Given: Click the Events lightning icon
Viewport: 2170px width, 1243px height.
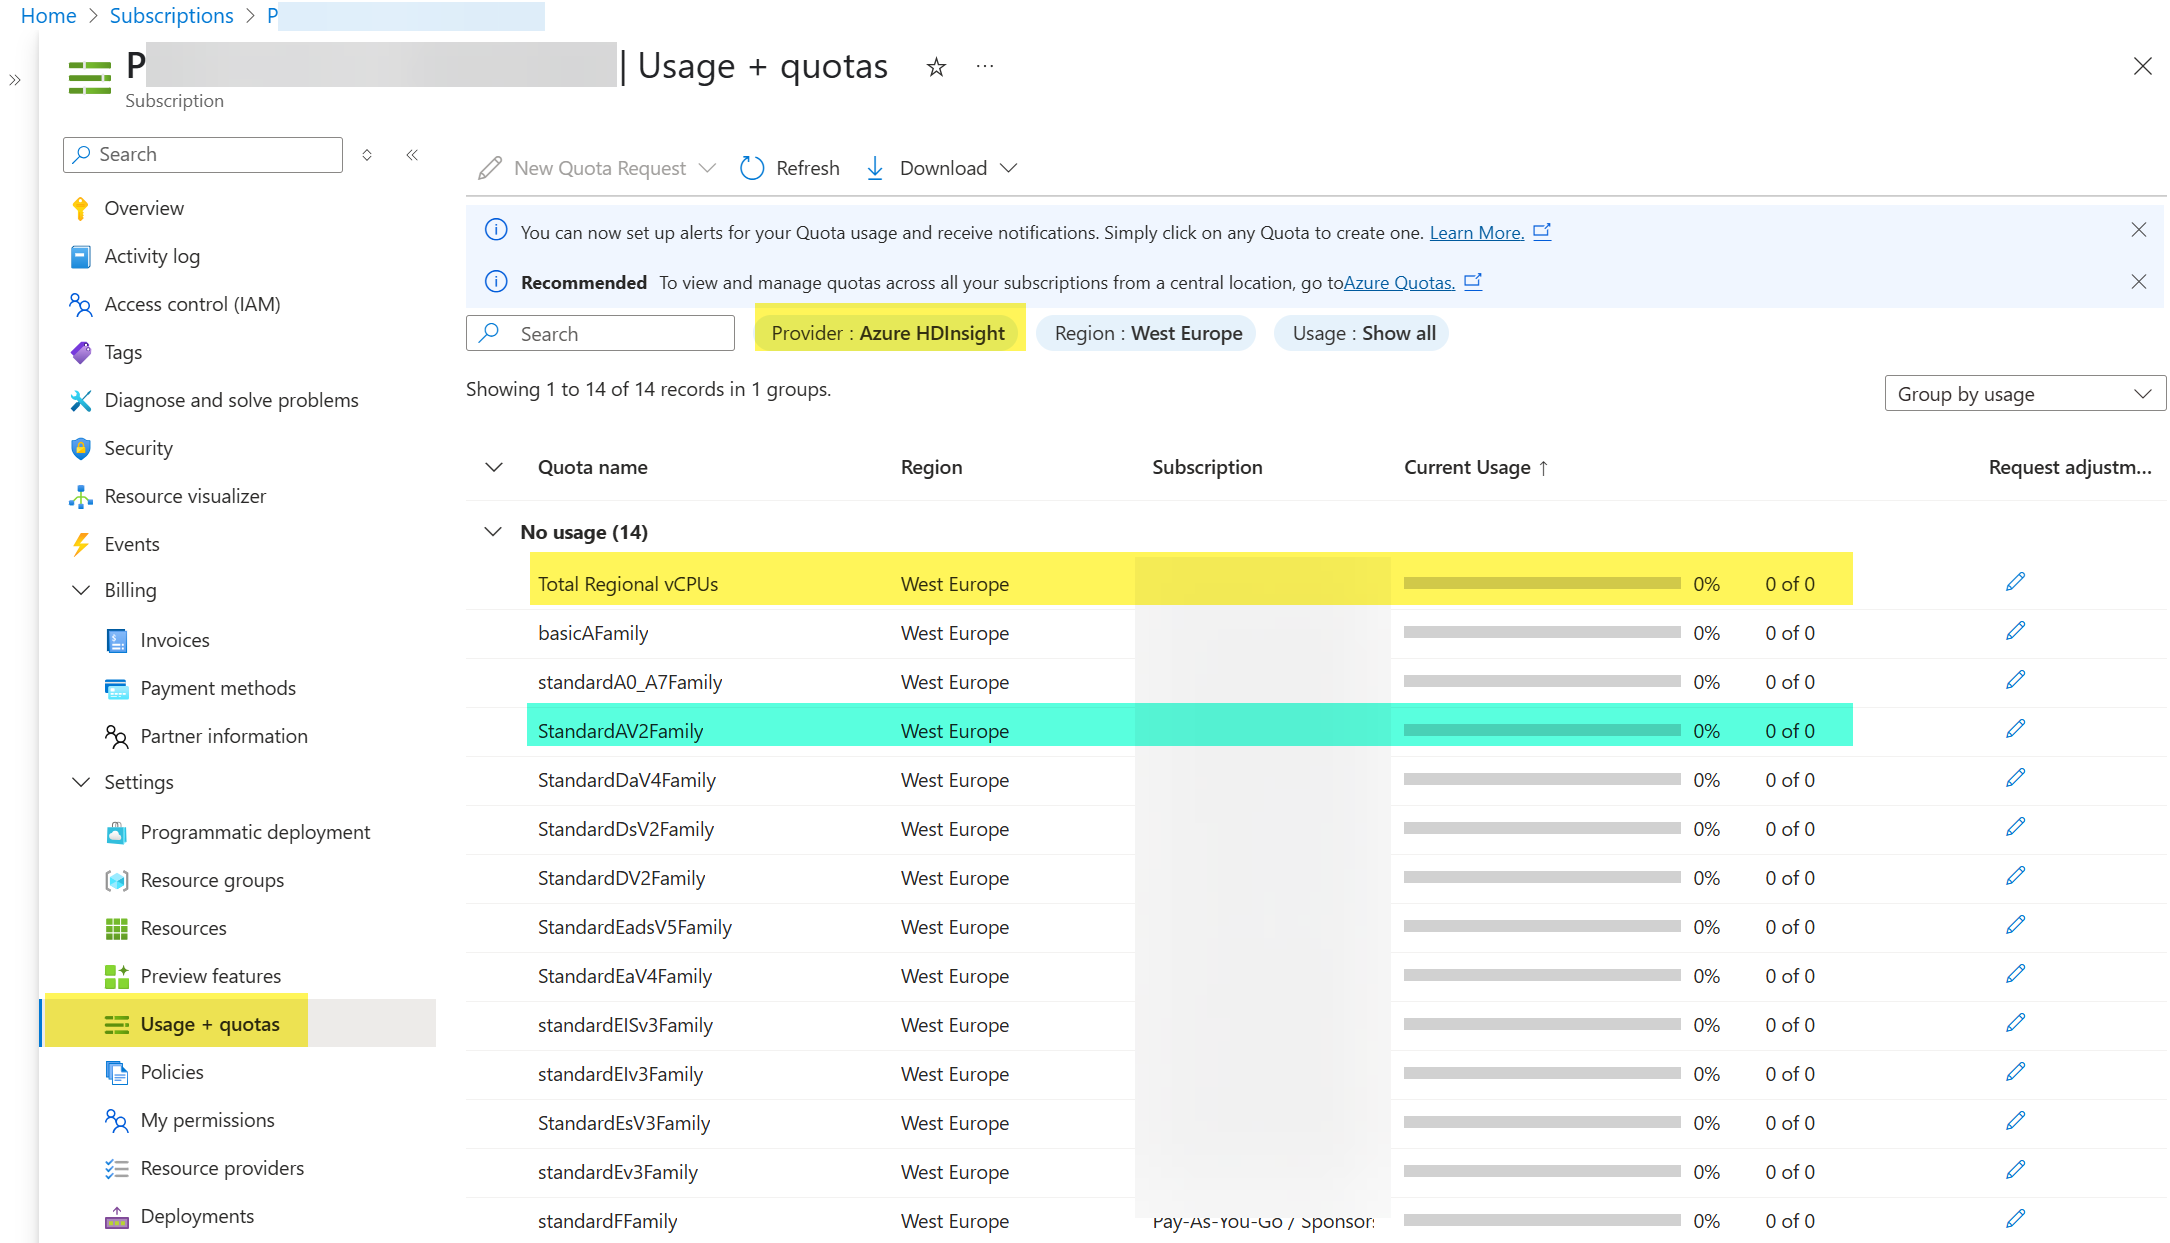Looking at the screenshot, I should tap(81, 544).
